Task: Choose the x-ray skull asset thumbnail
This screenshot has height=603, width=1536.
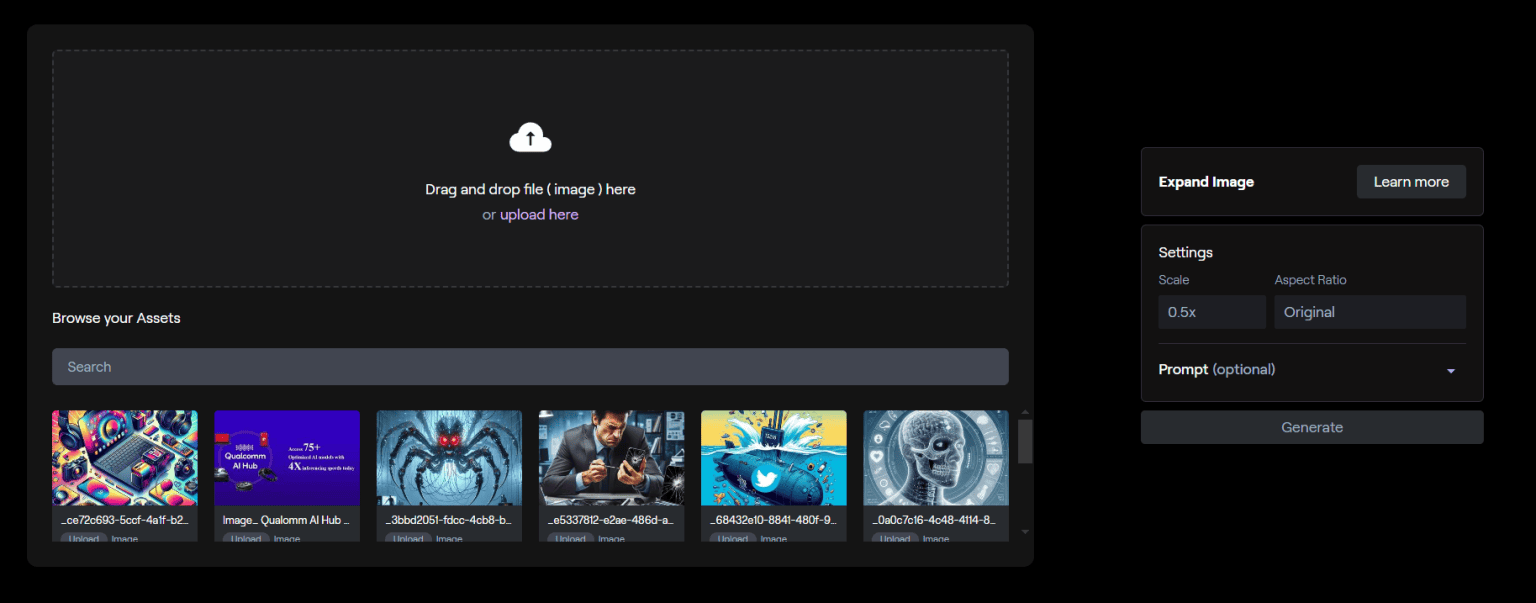Action: click(935, 458)
